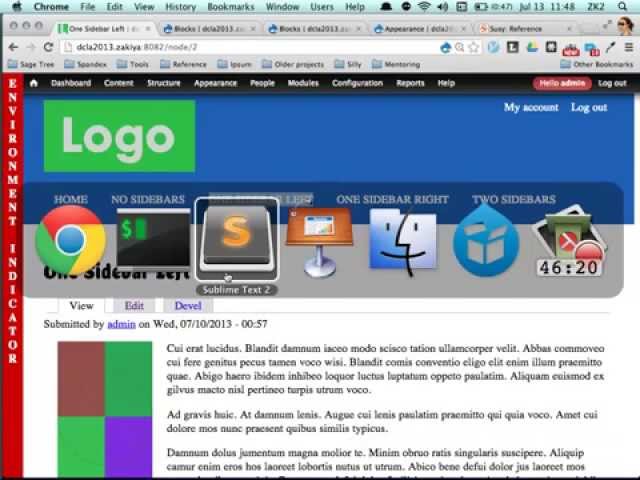The height and width of the screenshot is (480, 640).
Task: Open Other Bookmarks folder
Action: 596,64
